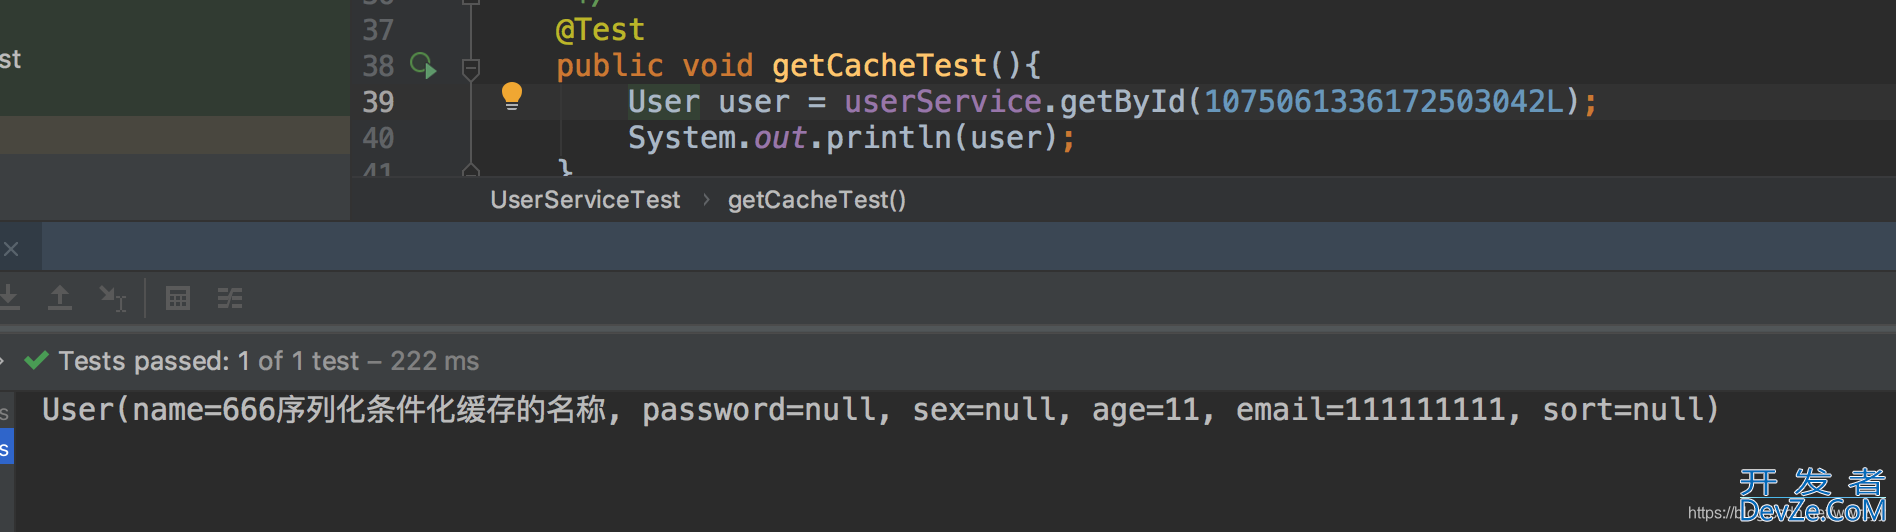The height and width of the screenshot is (532, 1896).
Task: Select the UserServiceTest breadcrumb
Action: (x=585, y=200)
